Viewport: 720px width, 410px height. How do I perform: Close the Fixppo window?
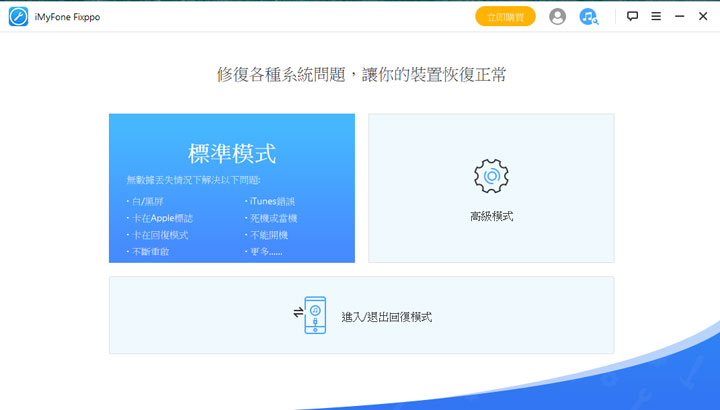[x=703, y=17]
